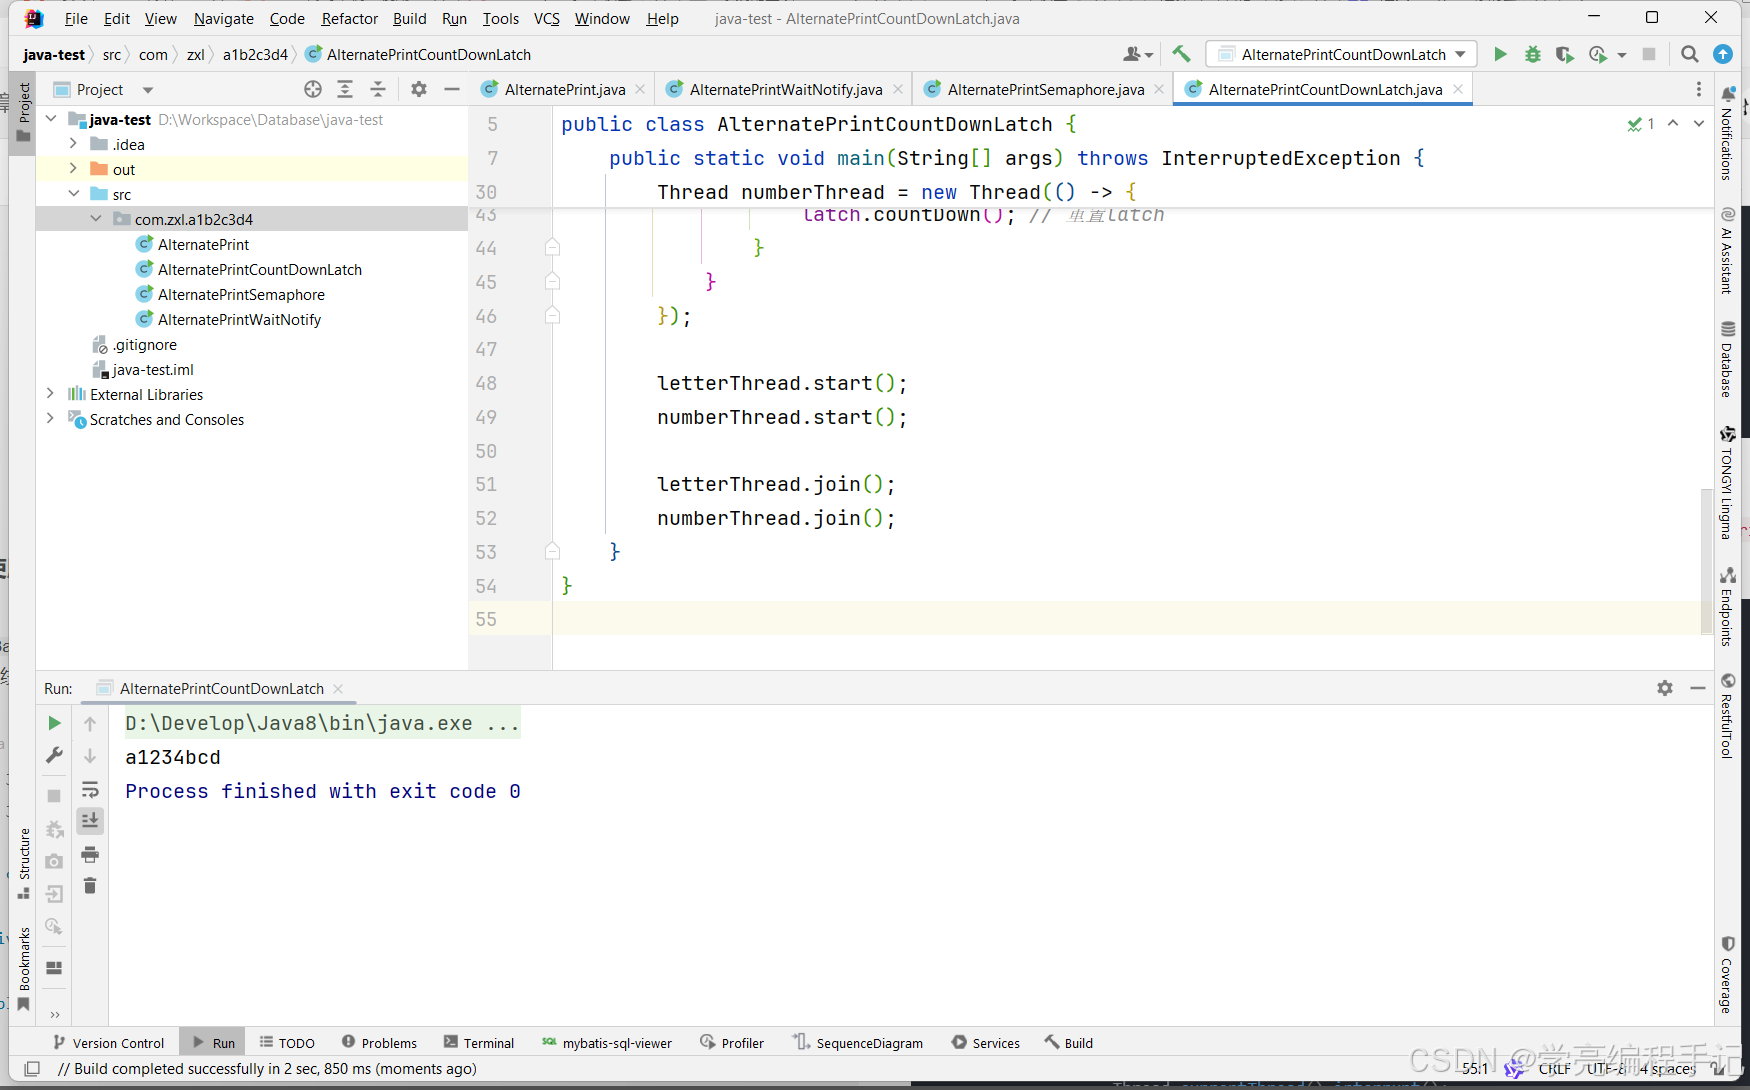Open the Refactor menu

[x=349, y=18]
